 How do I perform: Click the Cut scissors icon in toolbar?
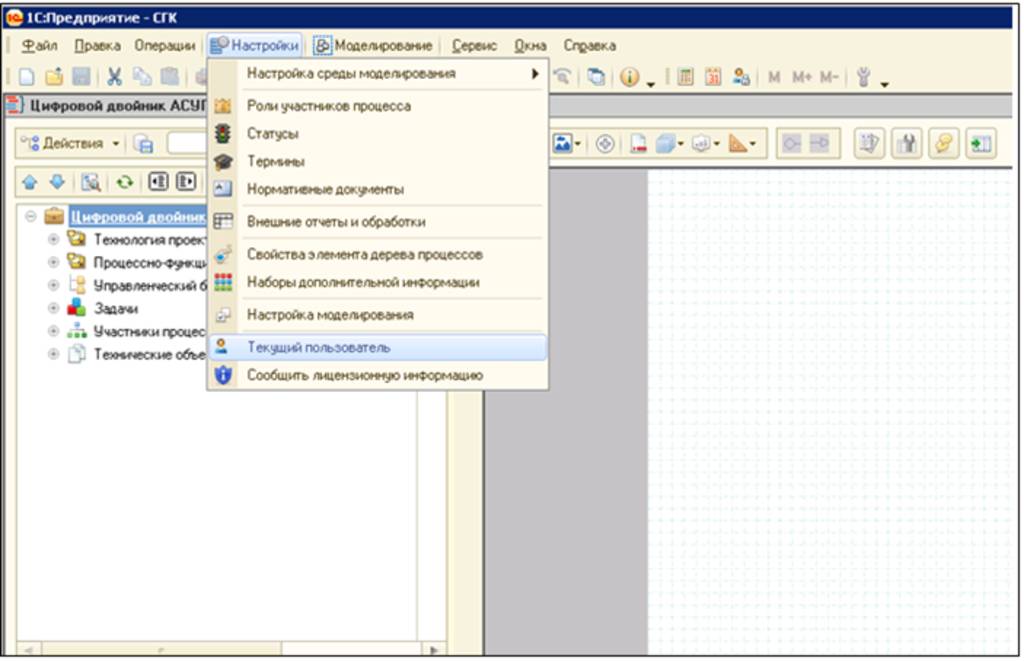coord(115,76)
